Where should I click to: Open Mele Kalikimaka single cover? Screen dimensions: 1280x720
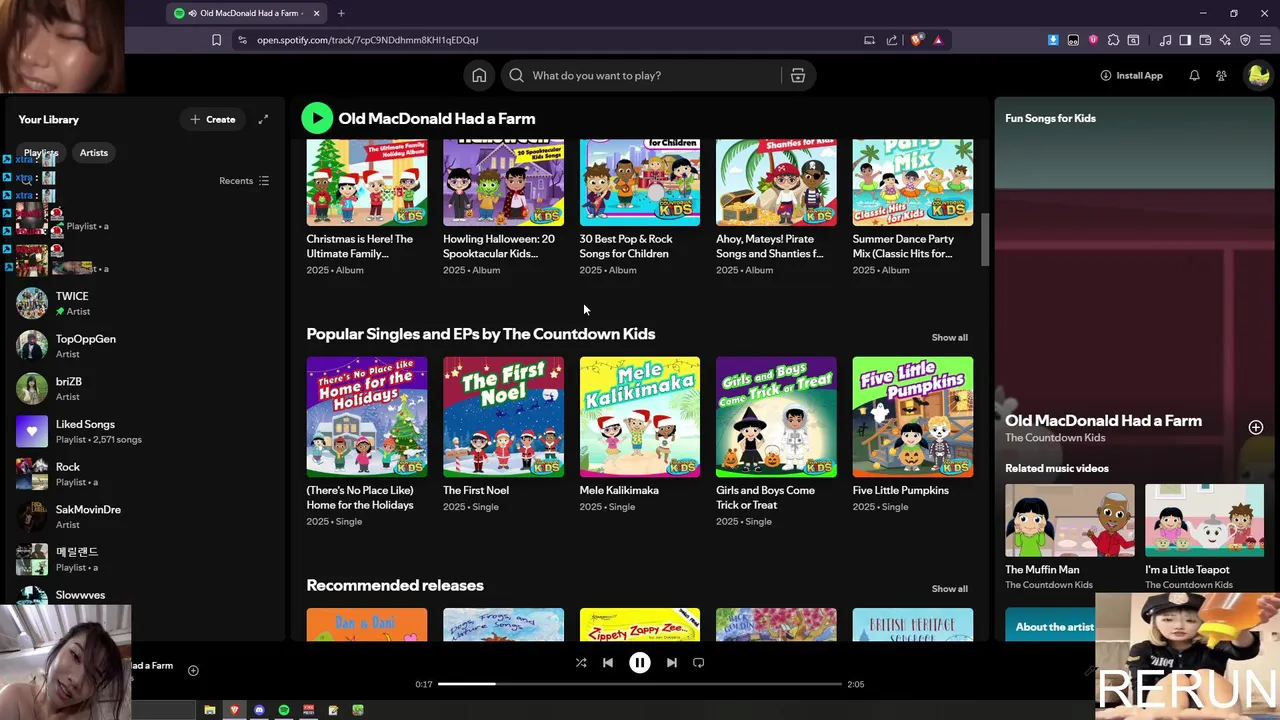(x=640, y=417)
